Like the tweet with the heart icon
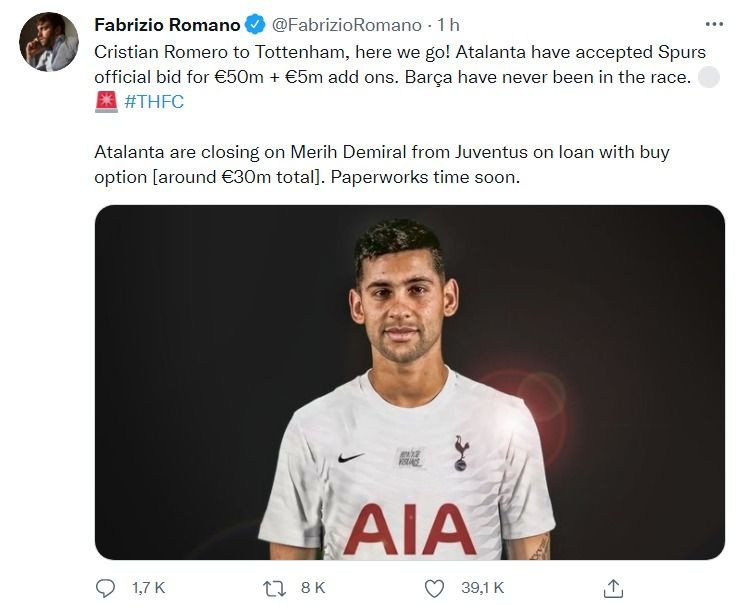This screenshot has width=743, height=614. pos(434,587)
